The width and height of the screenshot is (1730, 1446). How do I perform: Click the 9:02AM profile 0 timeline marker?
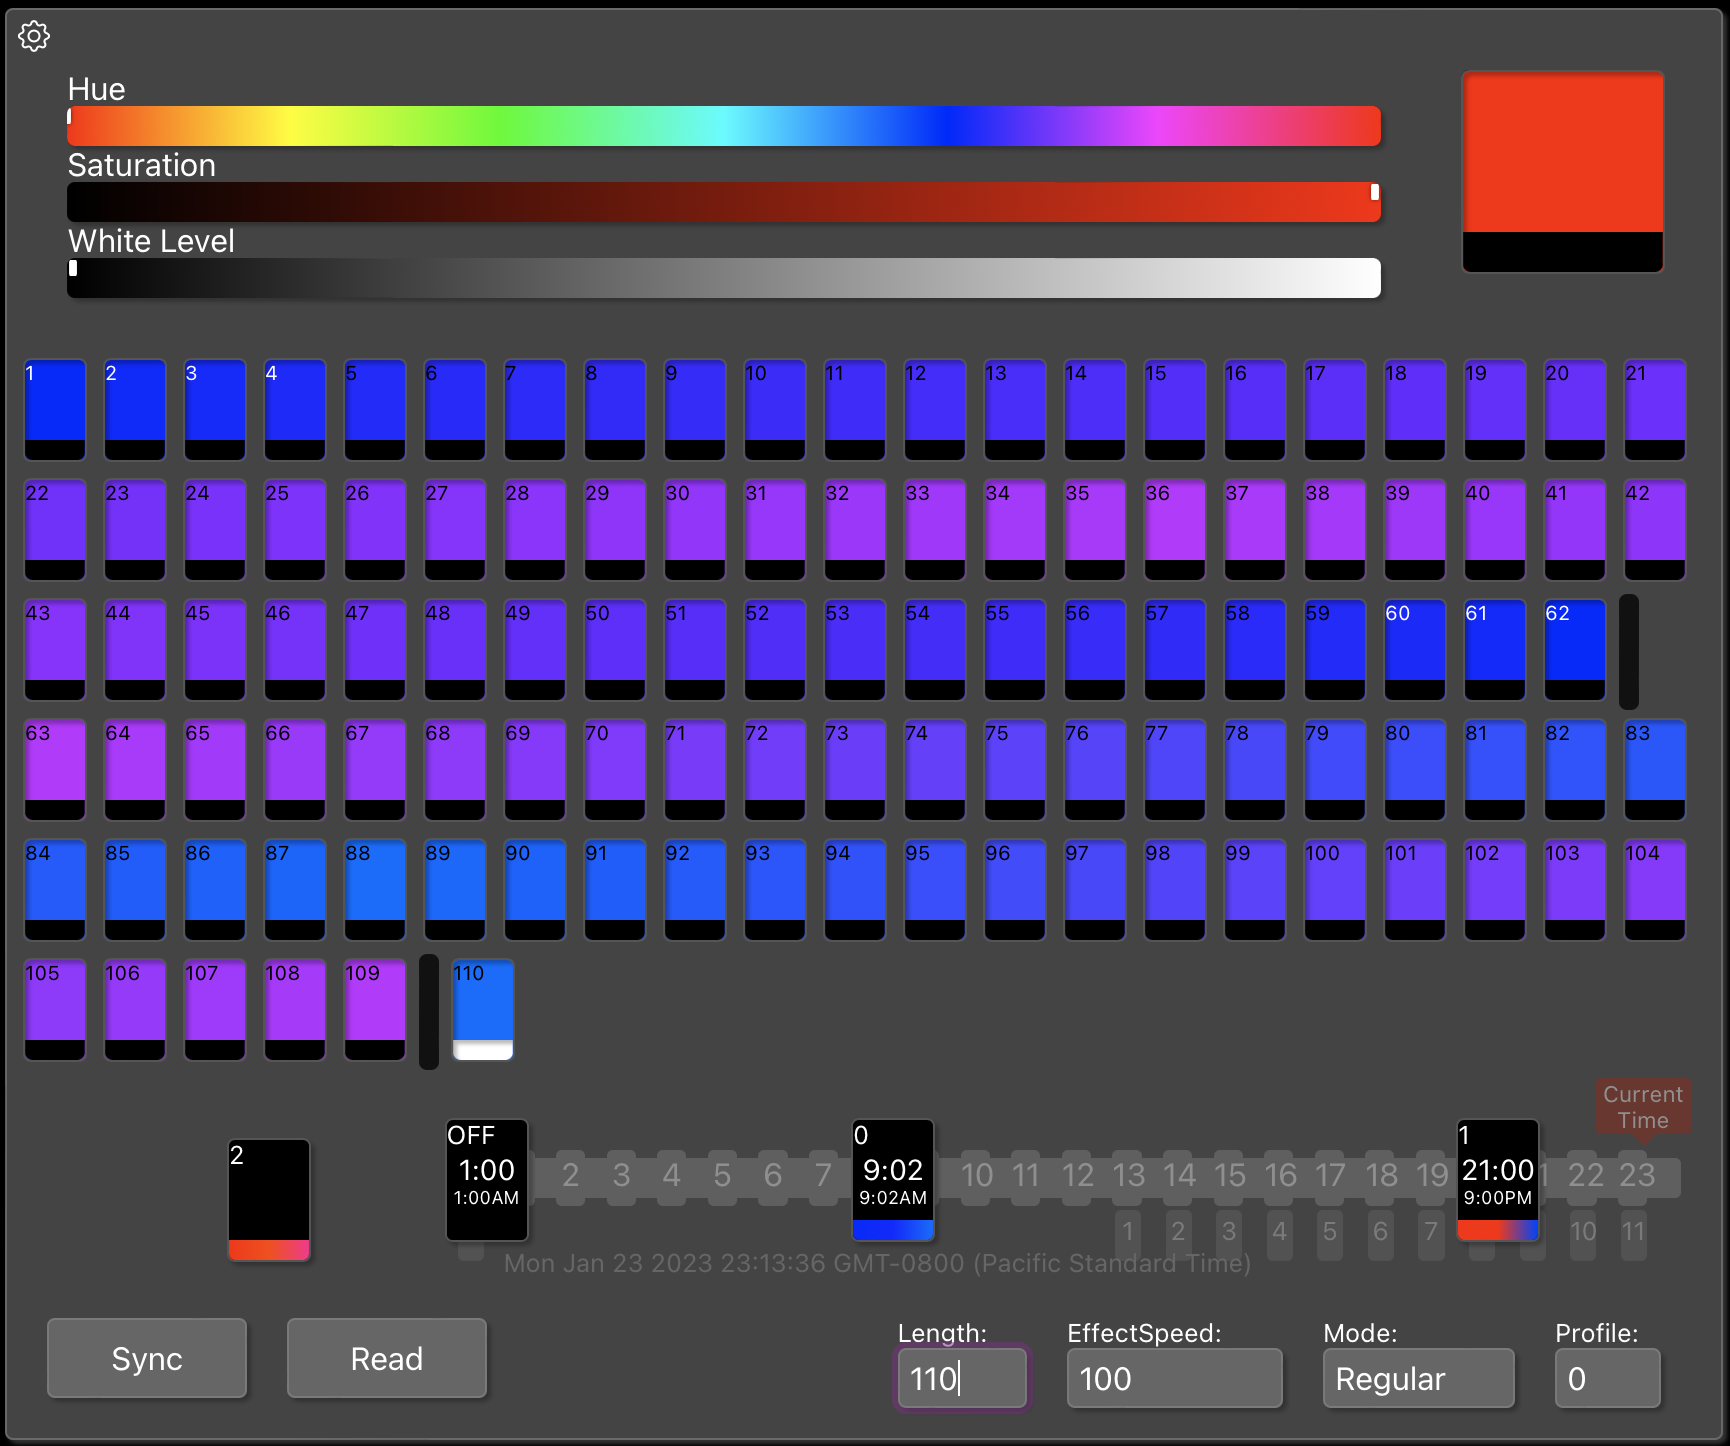click(x=893, y=1179)
